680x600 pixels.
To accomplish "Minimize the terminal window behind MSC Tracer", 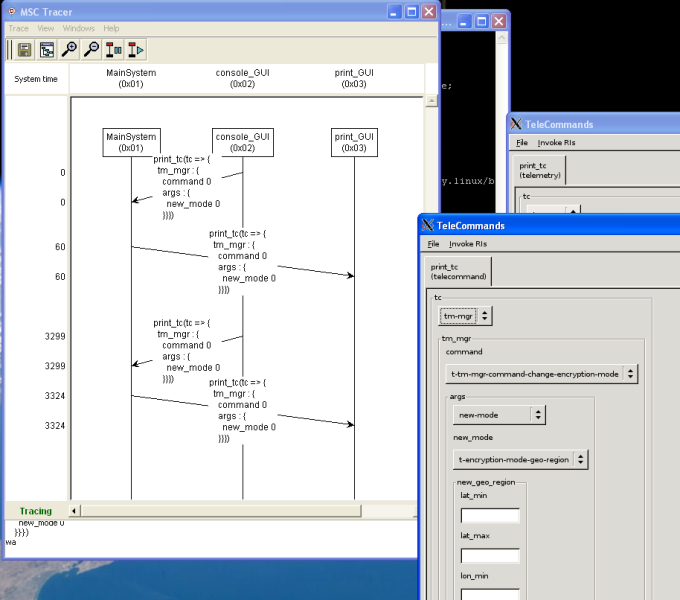I will tap(464, 22).
